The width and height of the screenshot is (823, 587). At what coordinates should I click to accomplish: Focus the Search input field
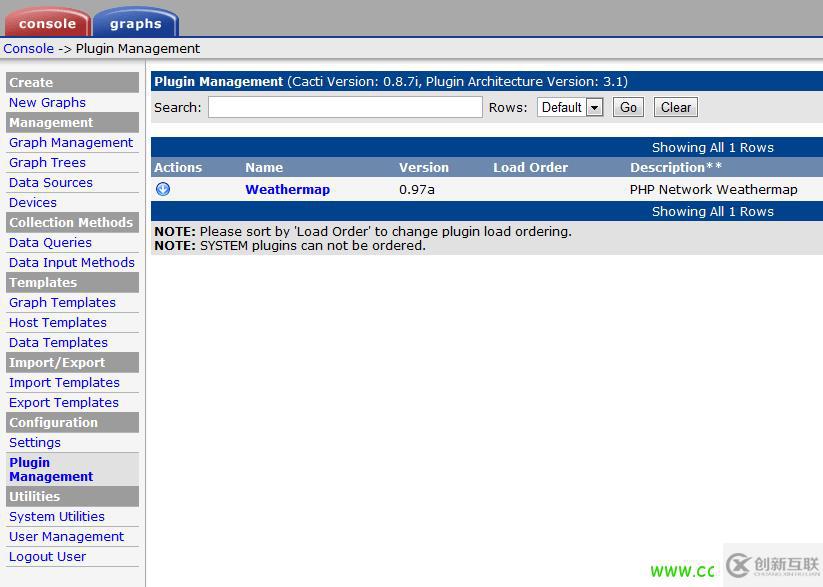tap(345, 107)
